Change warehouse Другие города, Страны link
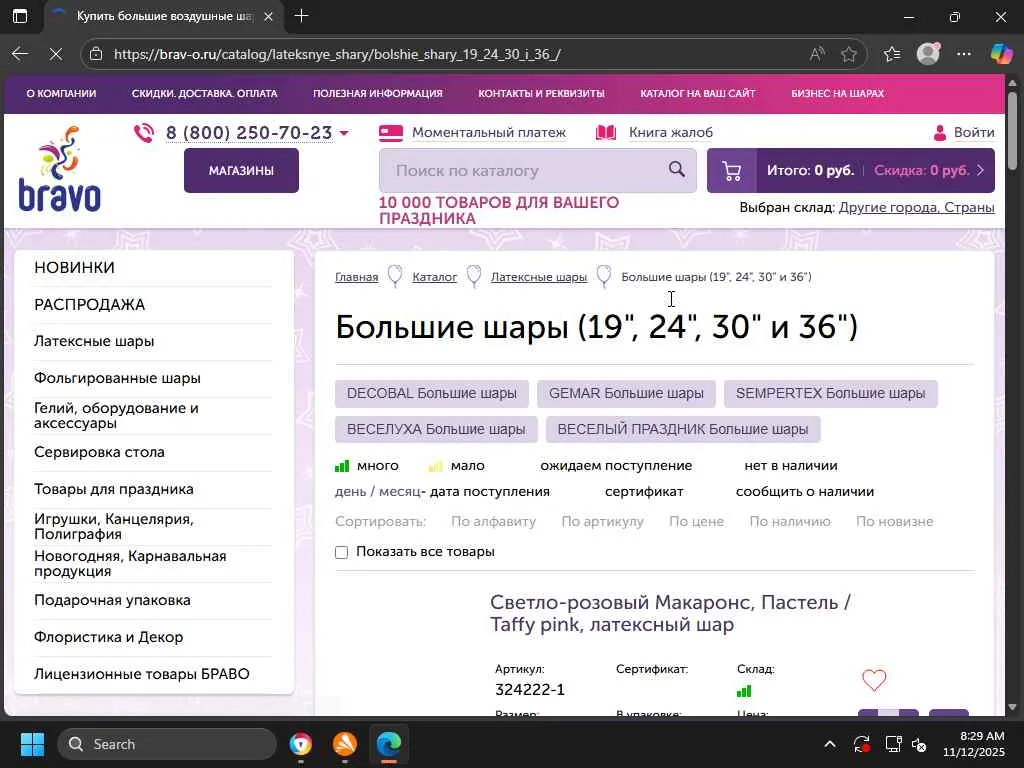The height and width of the screenshot is (768, 1024). click(x=916, y=208)
